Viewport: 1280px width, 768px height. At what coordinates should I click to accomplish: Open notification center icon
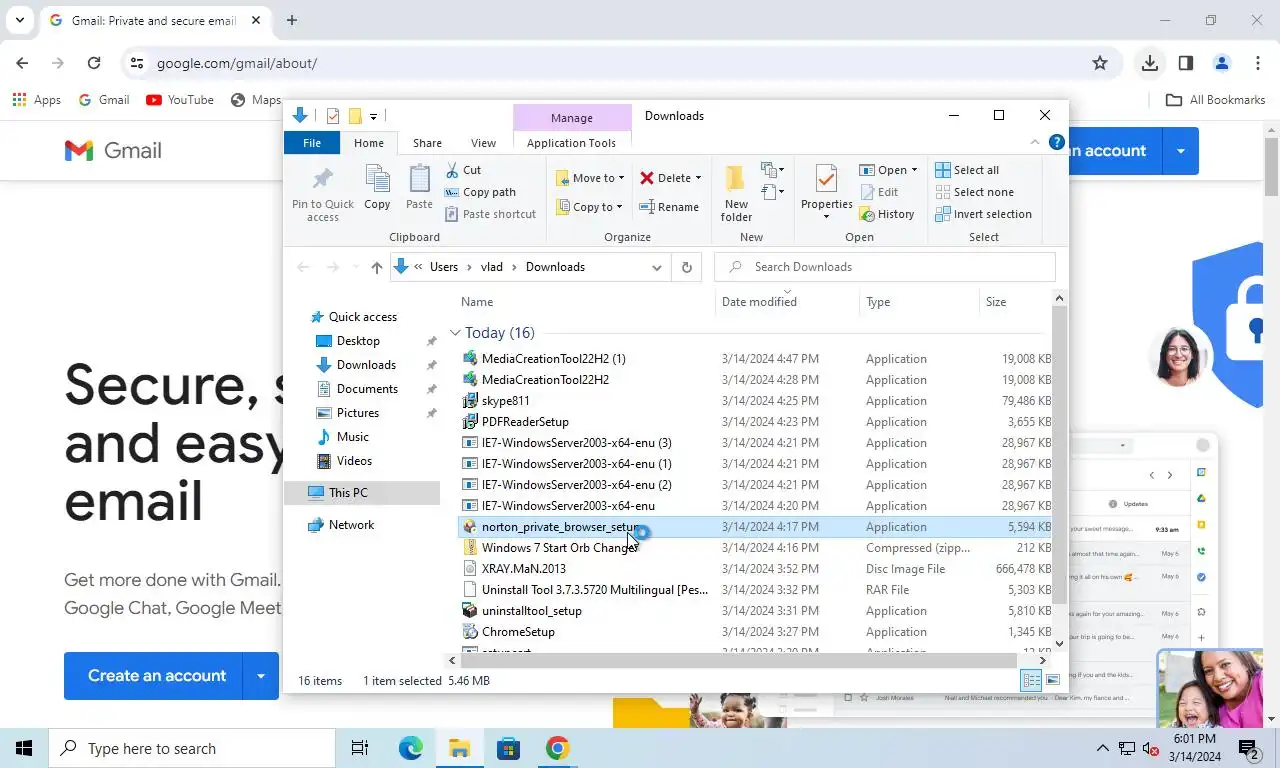[x=1249, y=748]
